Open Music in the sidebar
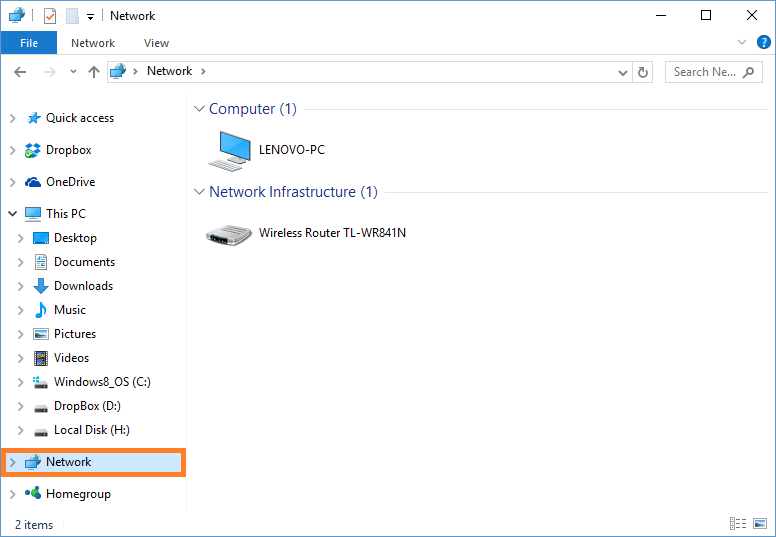Image resolution: width=776 pixels, height=537 pixels. point(70,310)
